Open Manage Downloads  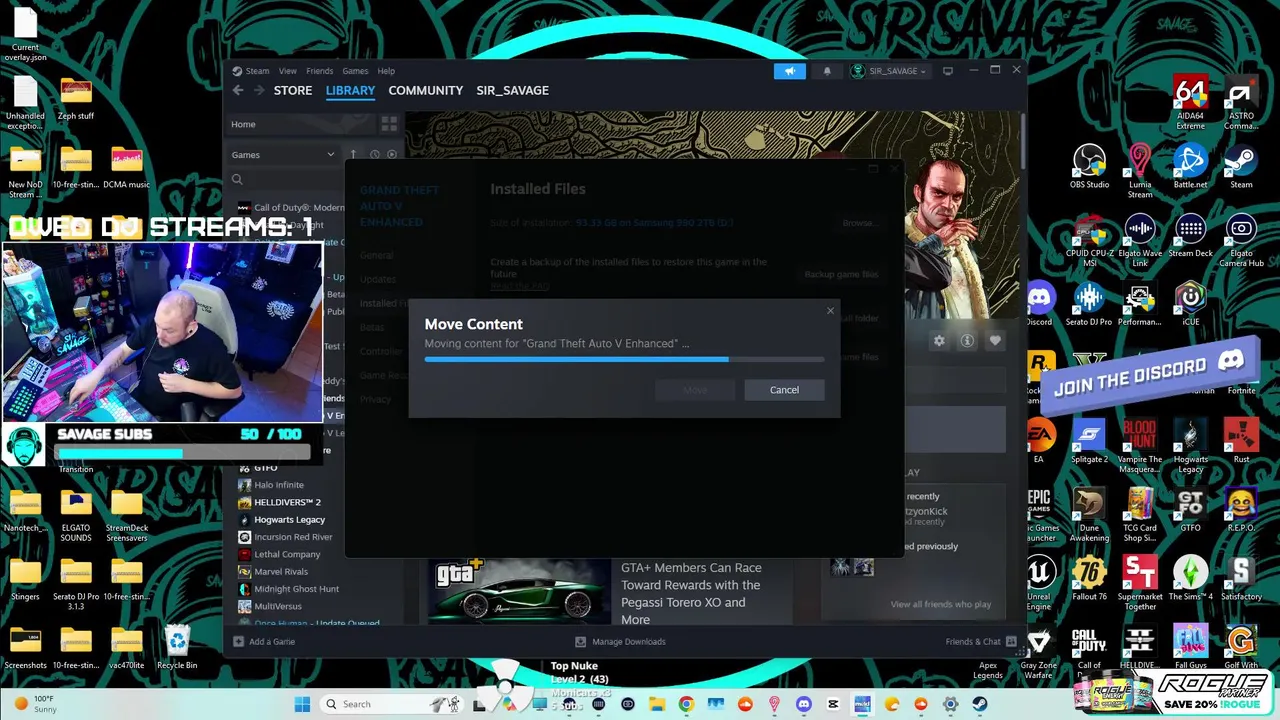click(x=620, y=642)
